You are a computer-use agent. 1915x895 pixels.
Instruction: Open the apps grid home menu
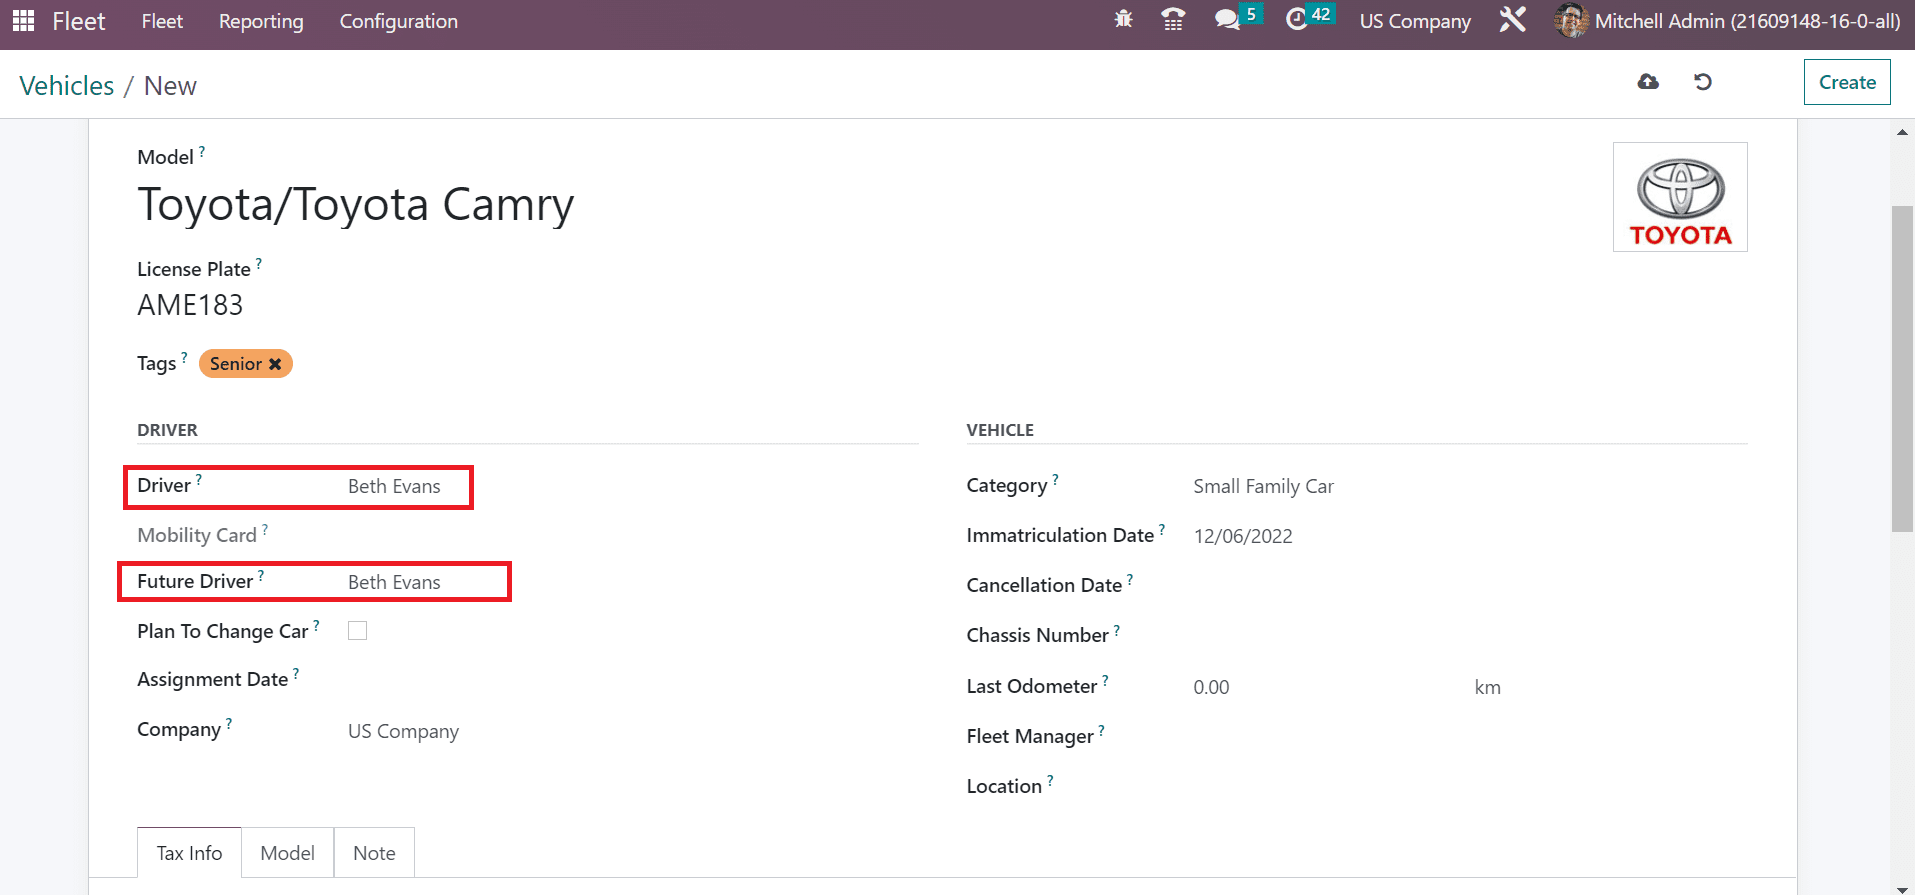point(23,20)
